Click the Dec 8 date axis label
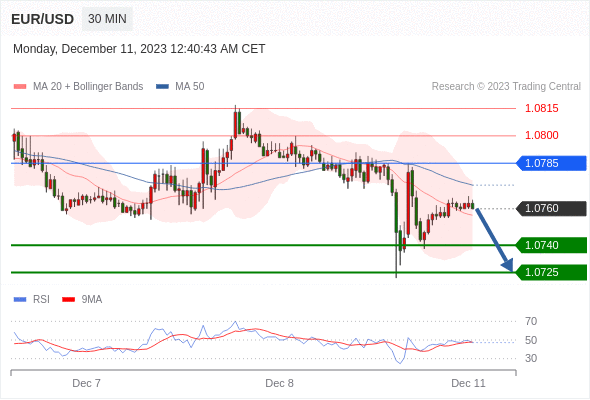 (x=279, y=383)
